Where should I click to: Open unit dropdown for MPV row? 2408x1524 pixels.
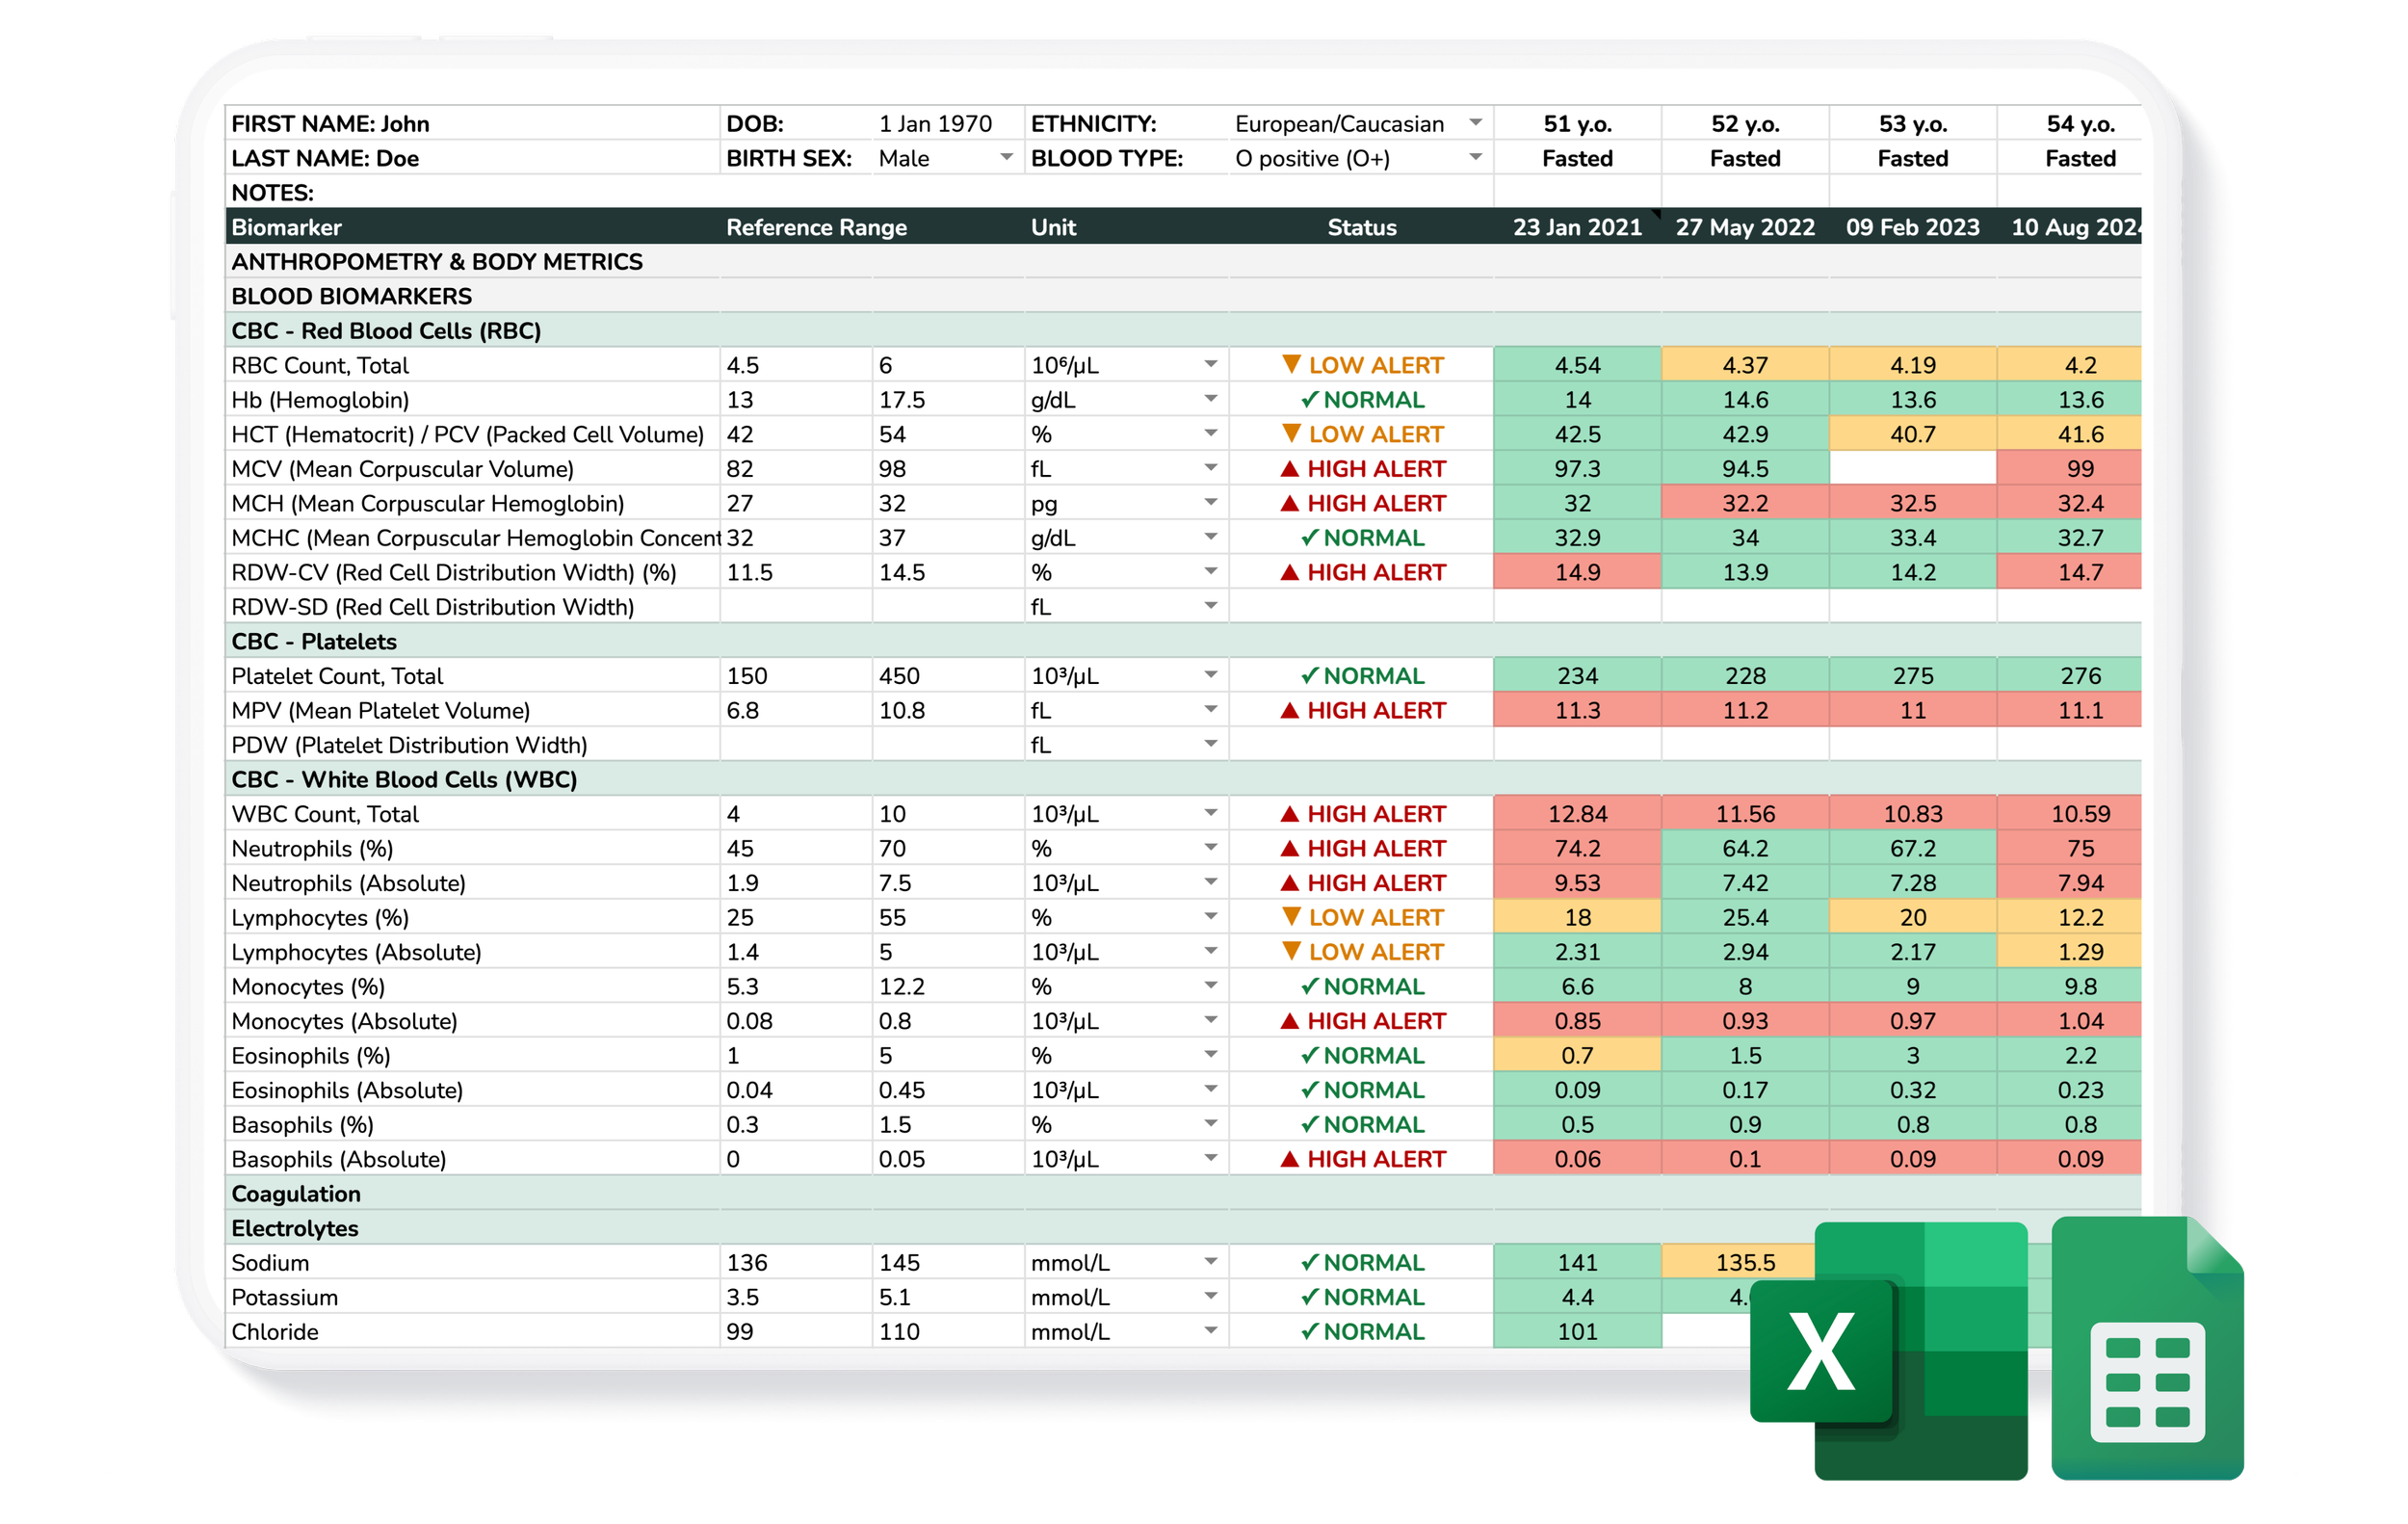(x=1211, y=711)
